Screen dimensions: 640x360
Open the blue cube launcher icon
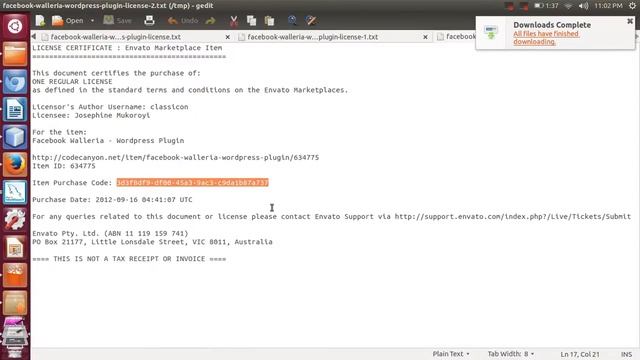pos(15,137)
